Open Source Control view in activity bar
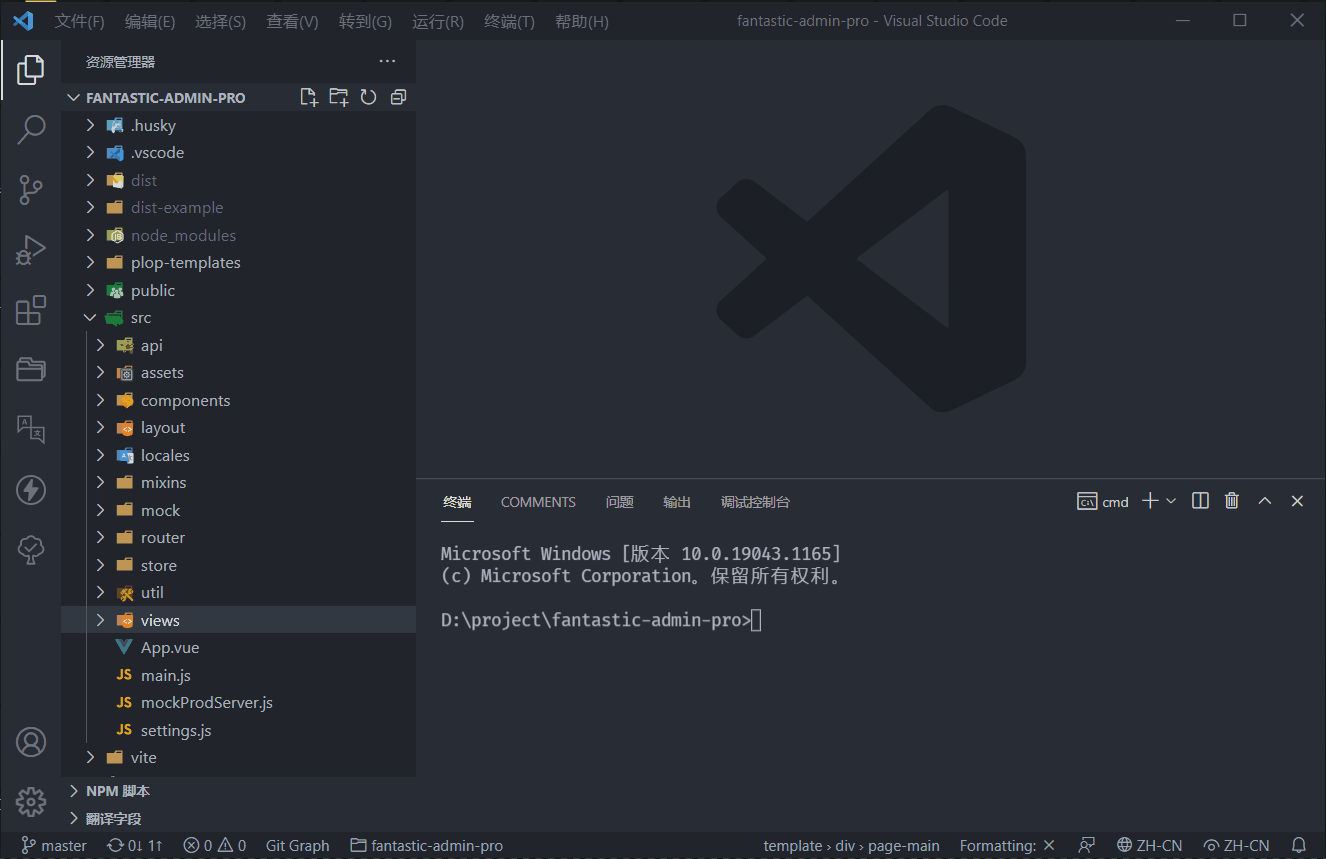The width and height of the screenshot is (1326, 859). 31,189
